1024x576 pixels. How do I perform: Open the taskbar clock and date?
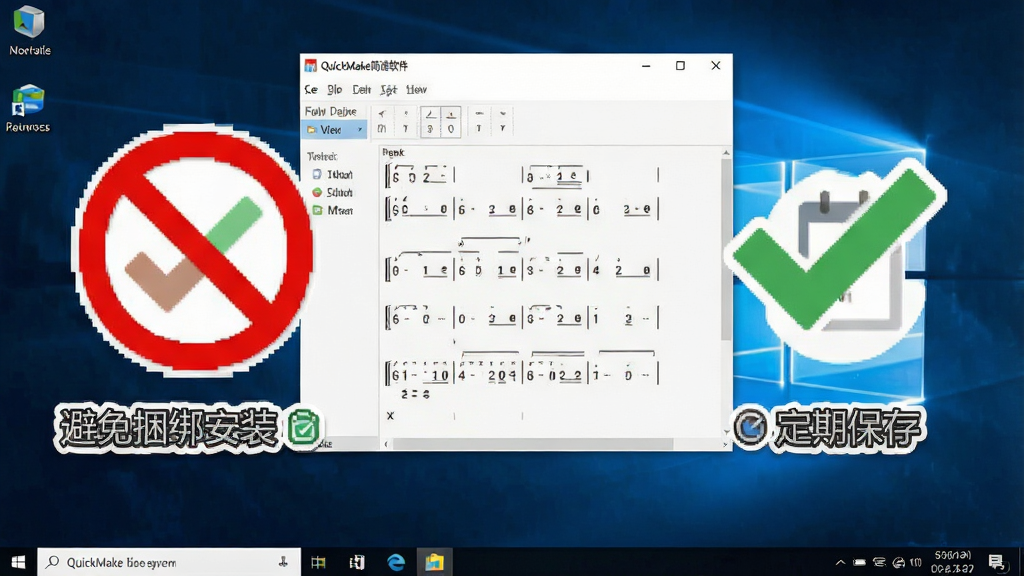pyautogui.click(x=953, y=562)
